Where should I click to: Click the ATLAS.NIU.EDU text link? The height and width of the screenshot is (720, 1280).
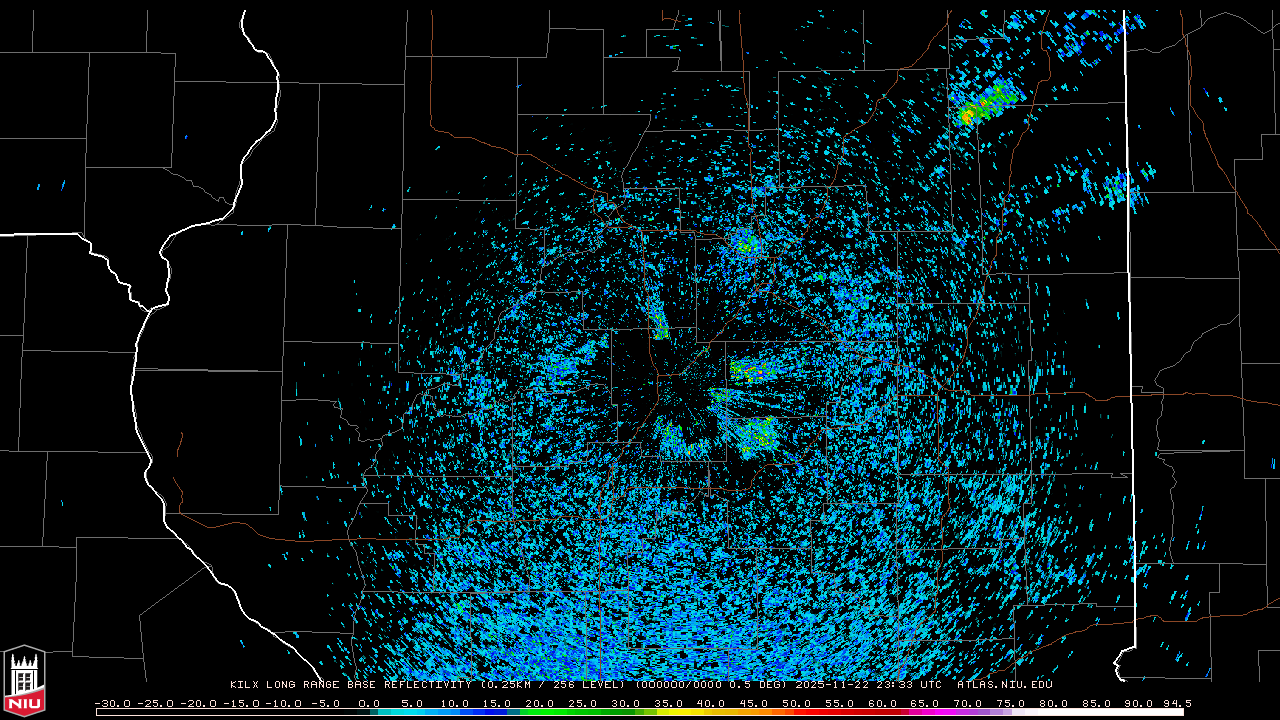1004,685
